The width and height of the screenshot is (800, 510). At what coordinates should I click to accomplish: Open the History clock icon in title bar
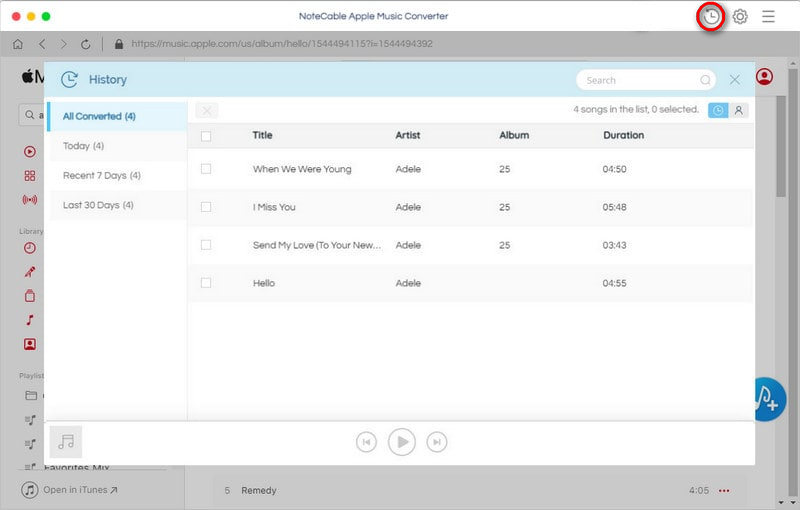click(x=711, y=17)
